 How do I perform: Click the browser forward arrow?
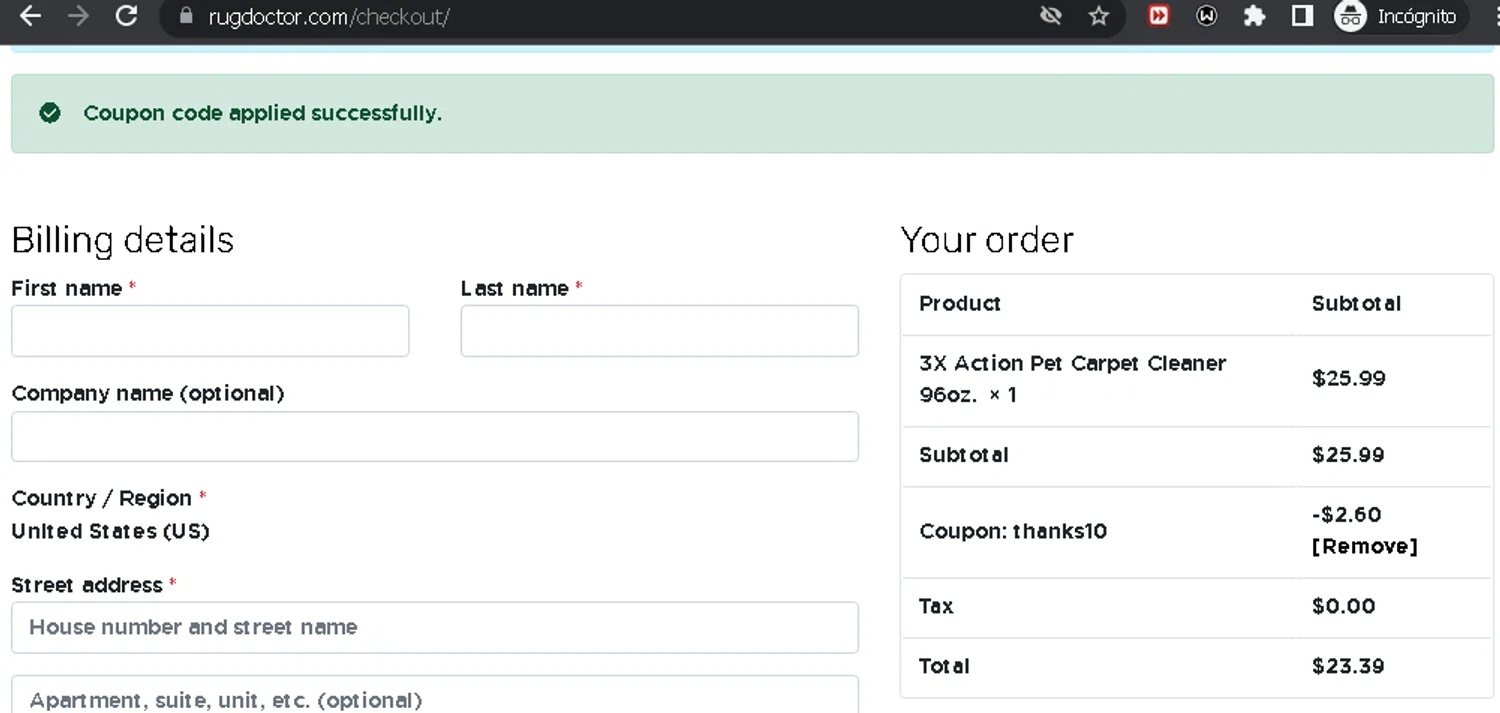click(78, 16)
